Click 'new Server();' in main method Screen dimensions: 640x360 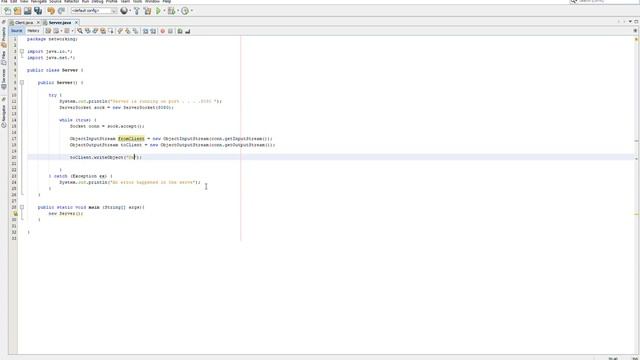[66, 213]
